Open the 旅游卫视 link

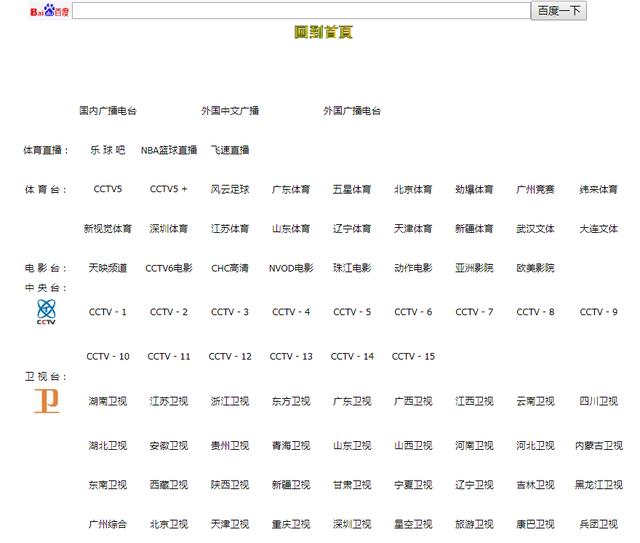click(474, 524)
